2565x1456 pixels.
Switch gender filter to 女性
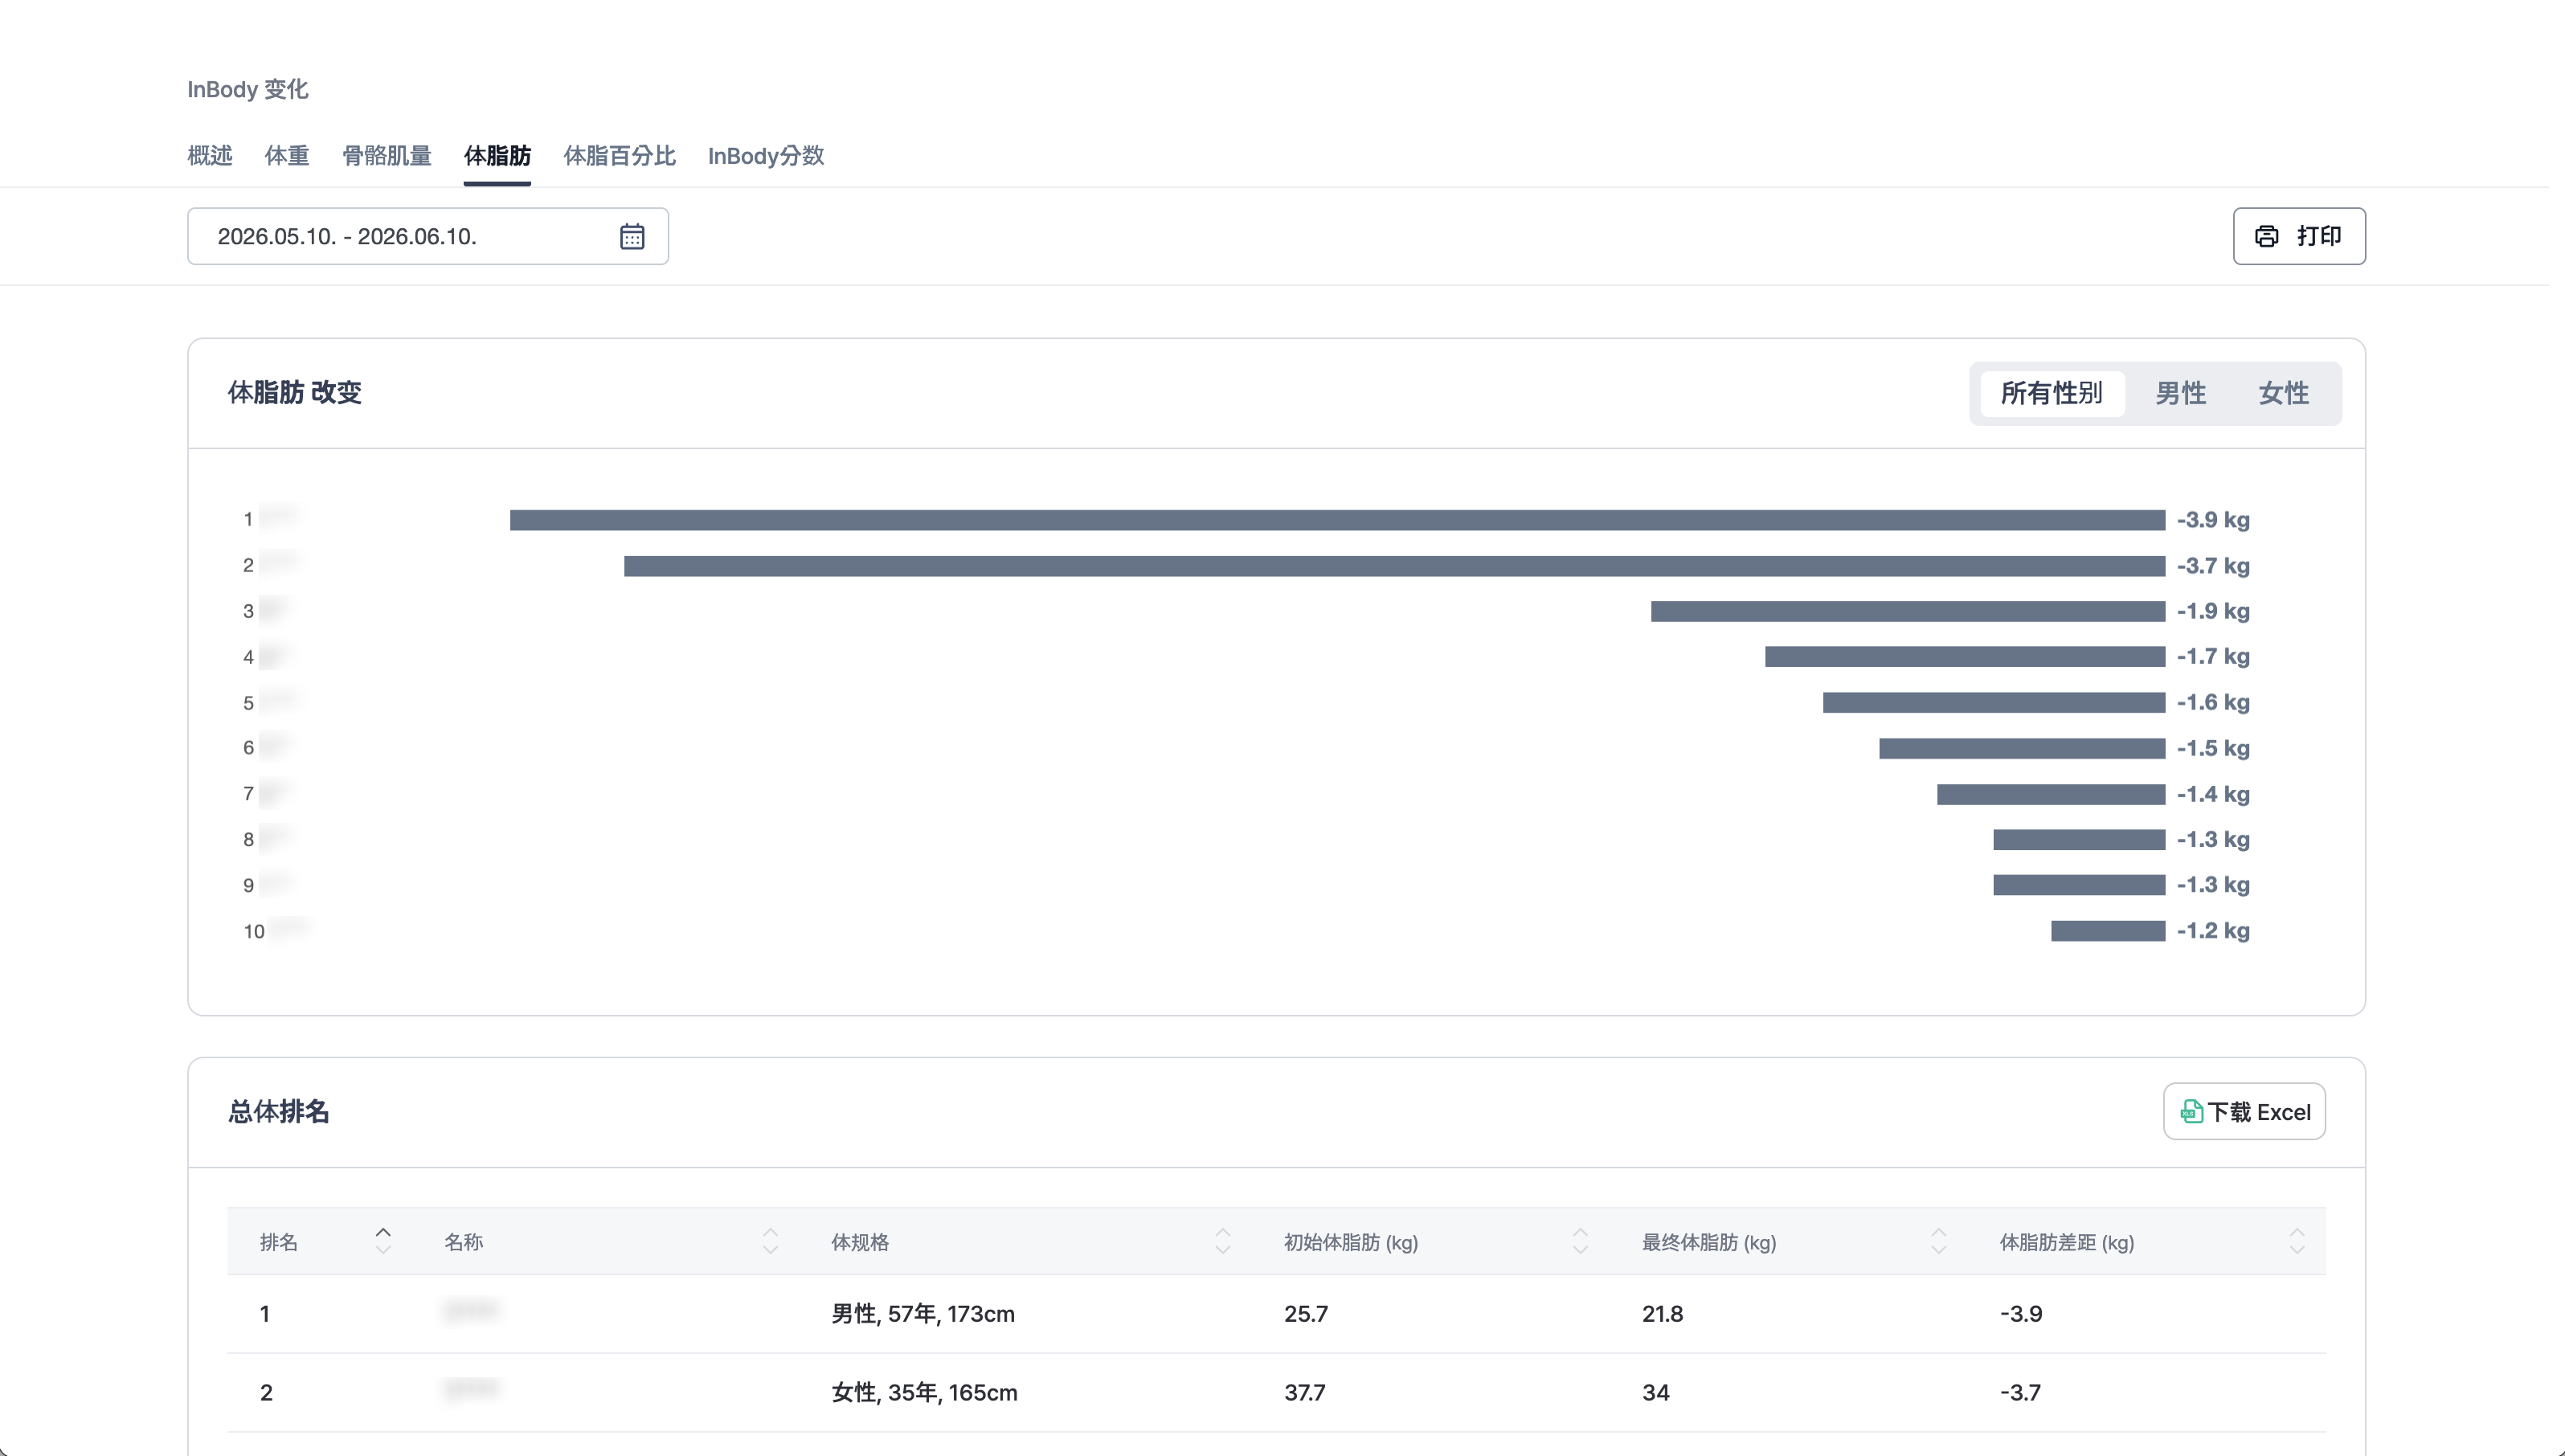(x=2283, y=393)
